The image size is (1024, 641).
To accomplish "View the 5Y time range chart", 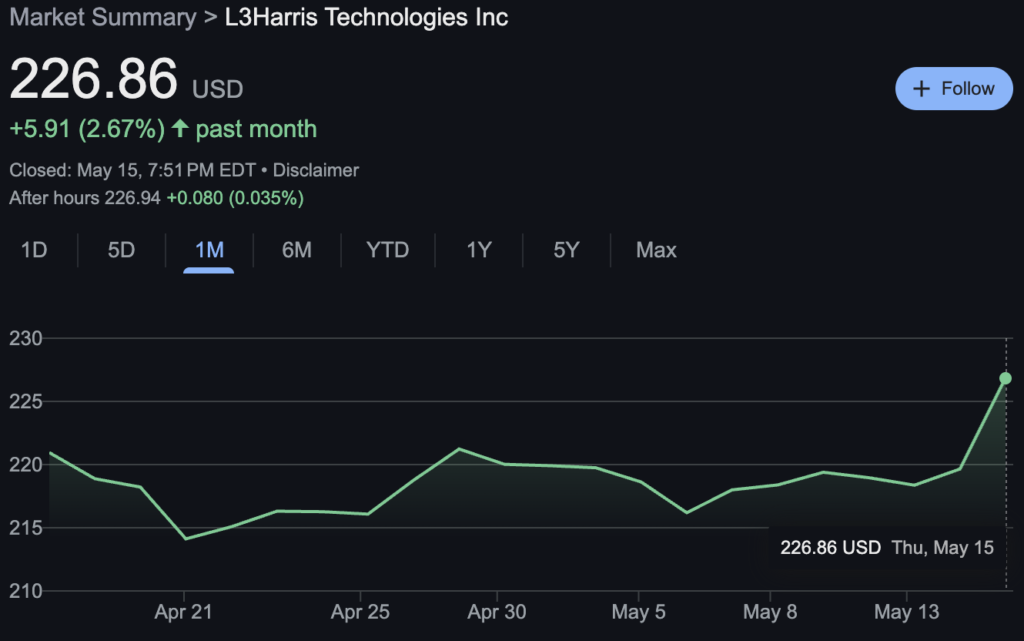I will 566,250.
